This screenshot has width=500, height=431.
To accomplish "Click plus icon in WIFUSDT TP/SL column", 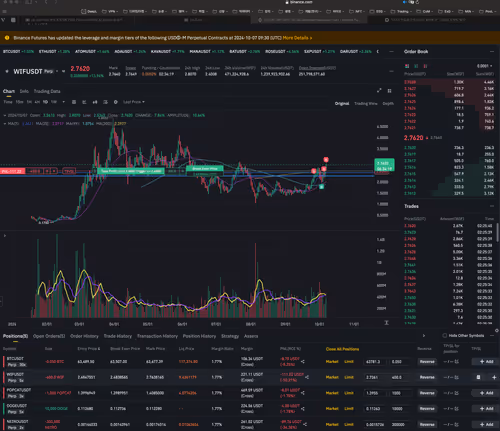I will click(494, 377).
